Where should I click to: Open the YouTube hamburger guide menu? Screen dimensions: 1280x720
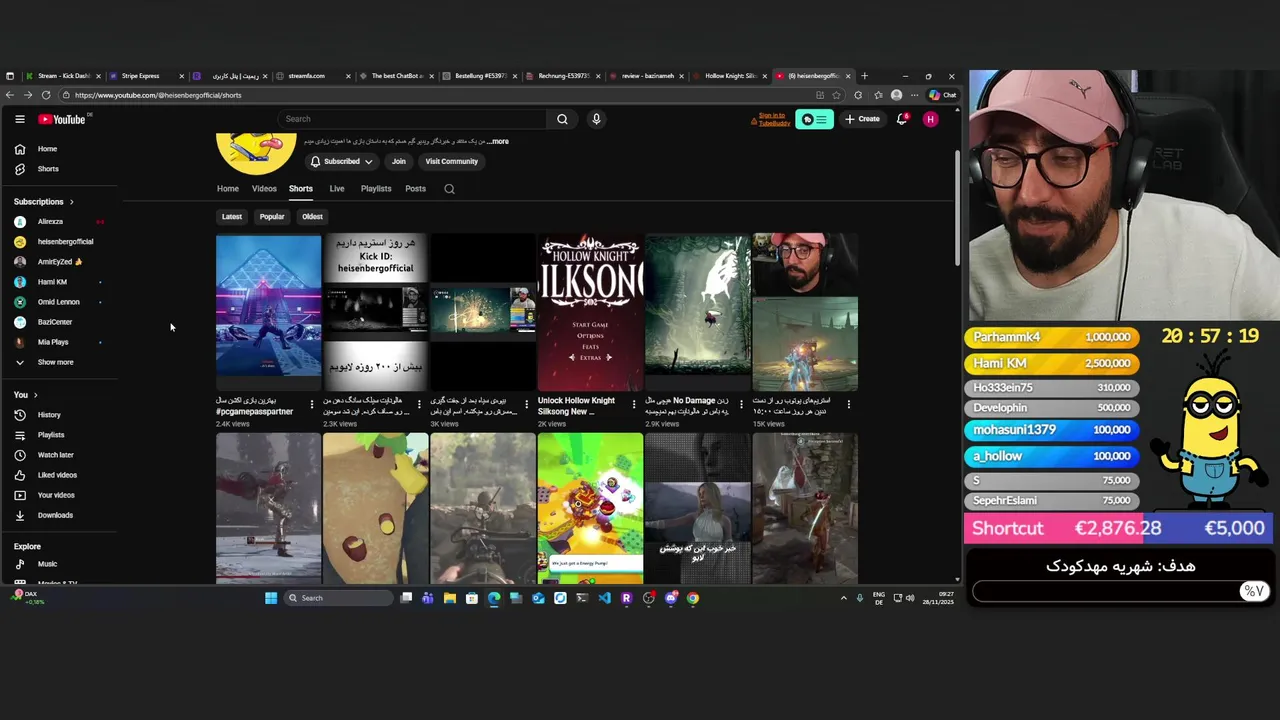coord(19,119)
